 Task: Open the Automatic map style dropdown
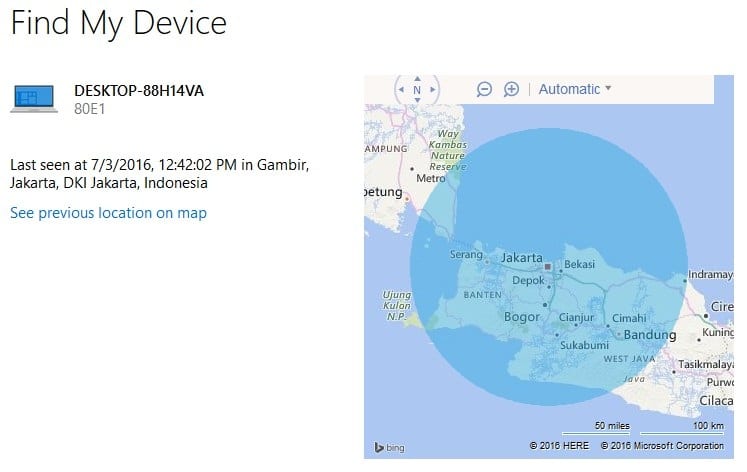tap(575, 89)
